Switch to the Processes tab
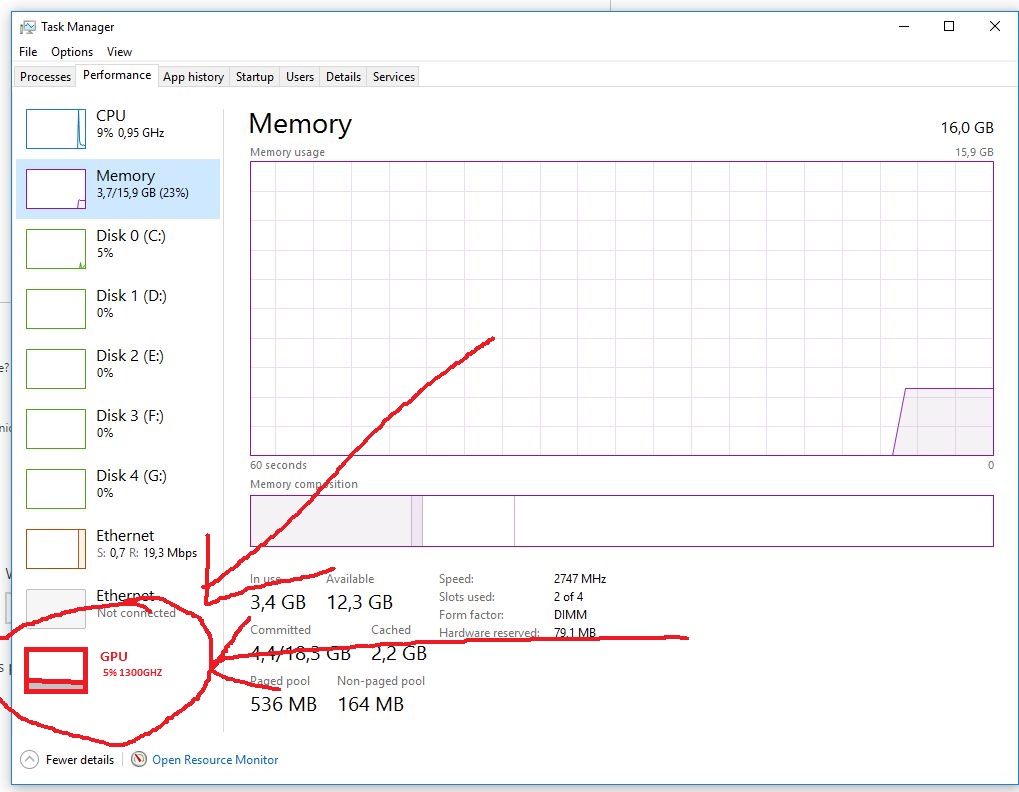 pyautogui.click(x=44, y=75)
